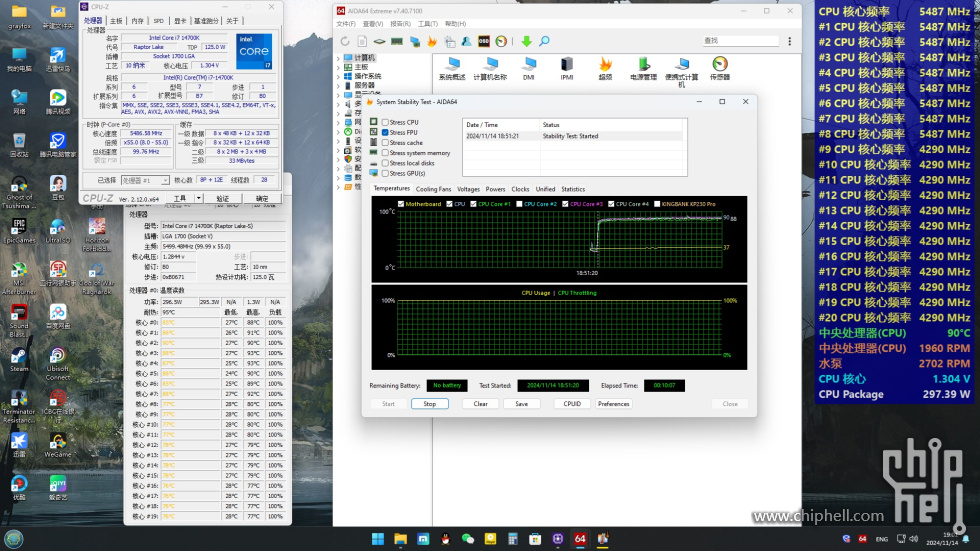This screenshot has width=980, height=551.
Task: Open the 传感器 gauge icon
Action: tap(719, 69)
